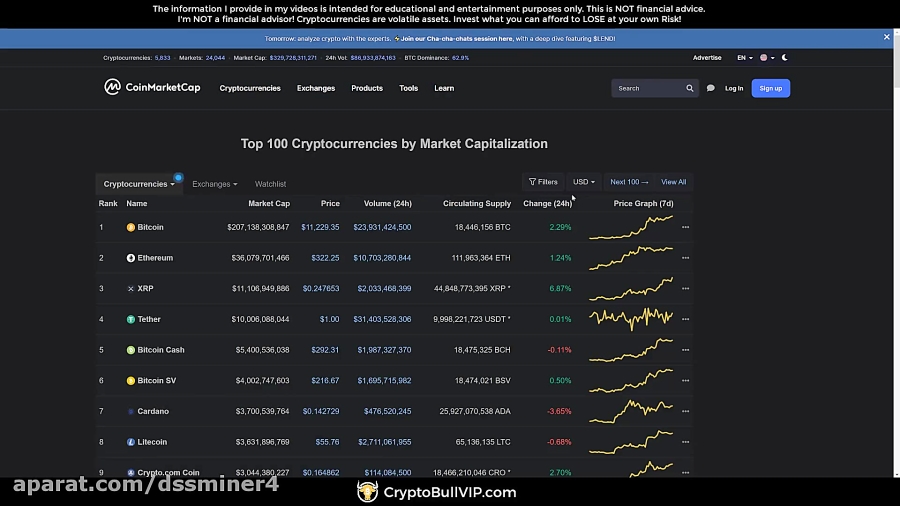Click the Tether coin icon
The image size is (900, 506).
(x=131, y=320)
